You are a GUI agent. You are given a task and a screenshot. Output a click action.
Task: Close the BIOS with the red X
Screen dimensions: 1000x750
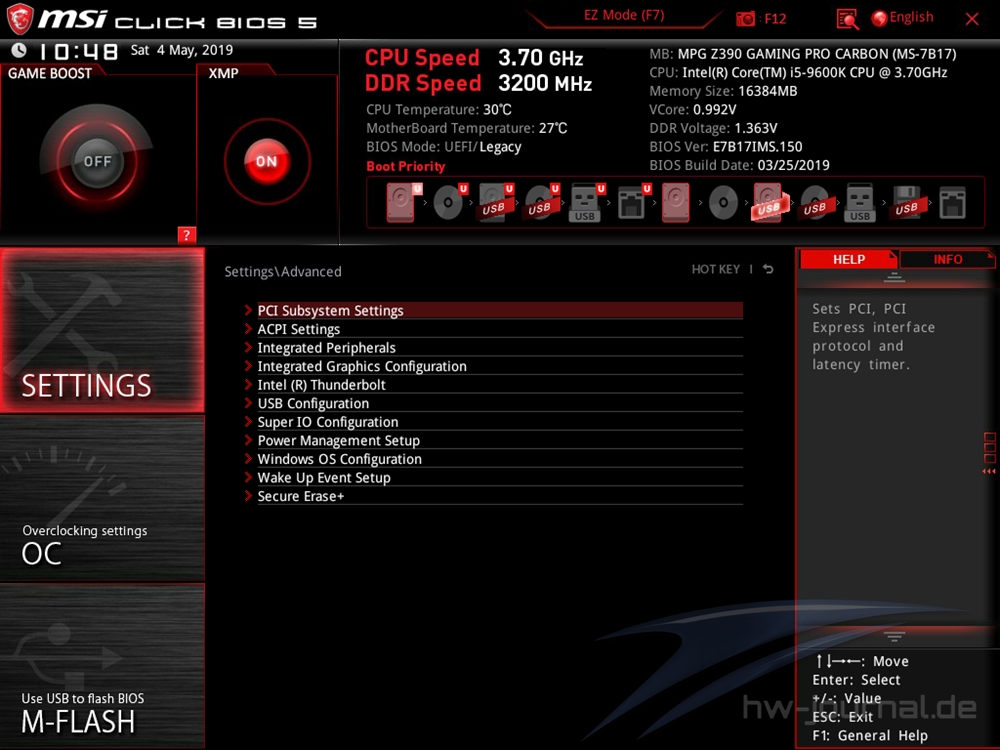[x=972, y=19]
